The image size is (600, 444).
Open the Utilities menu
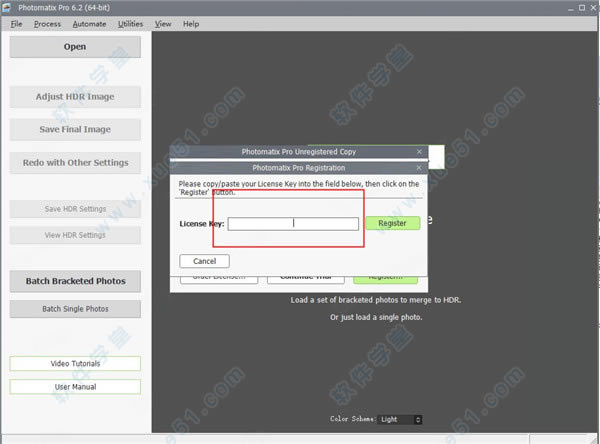coord(130,24)
